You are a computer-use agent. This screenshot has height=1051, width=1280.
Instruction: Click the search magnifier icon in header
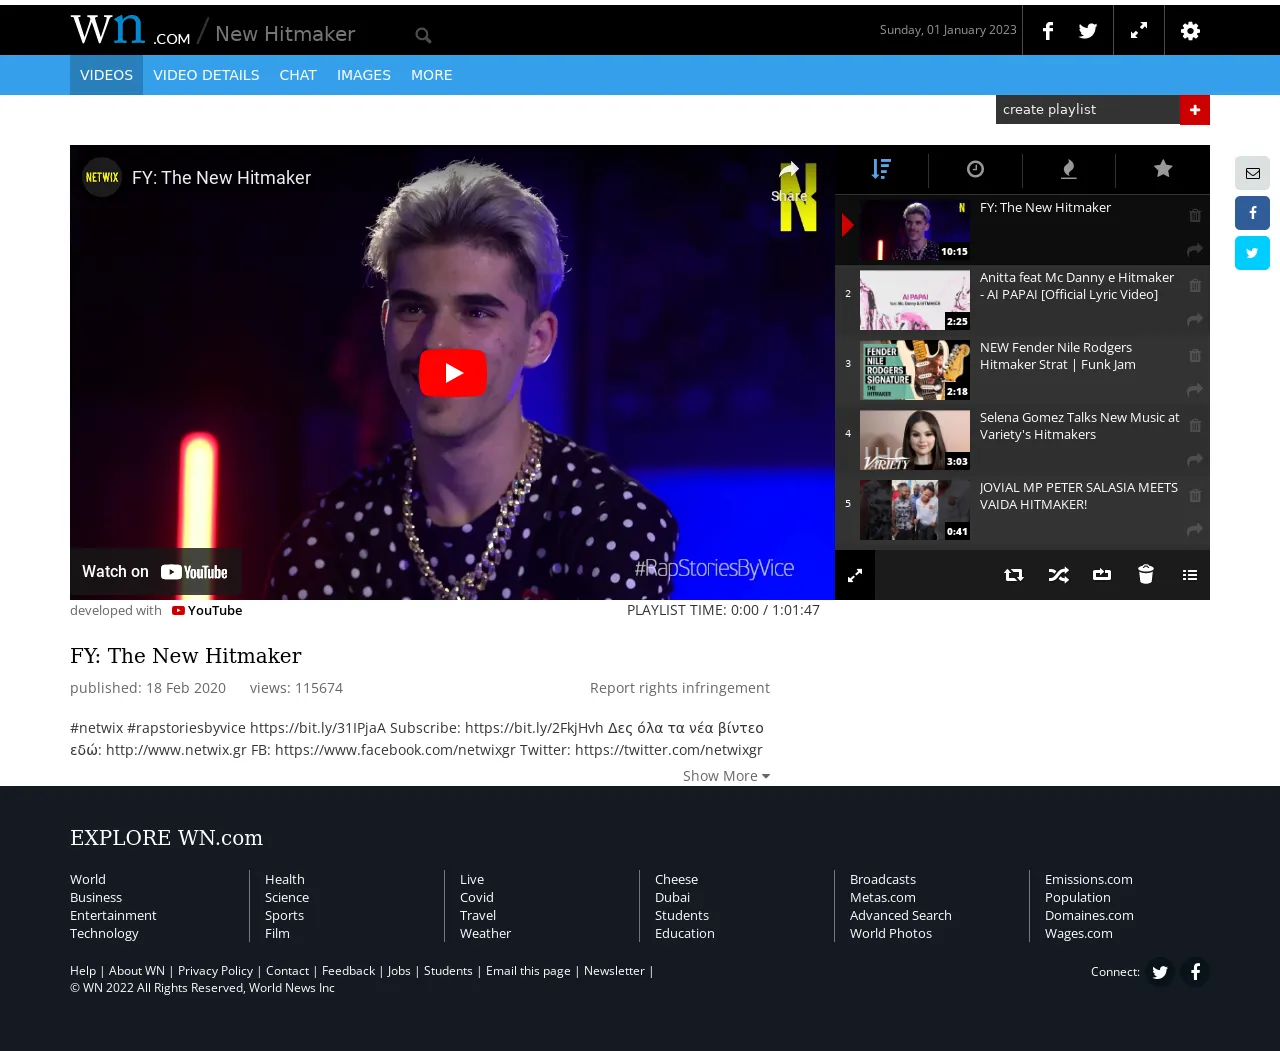coord(423,35)
